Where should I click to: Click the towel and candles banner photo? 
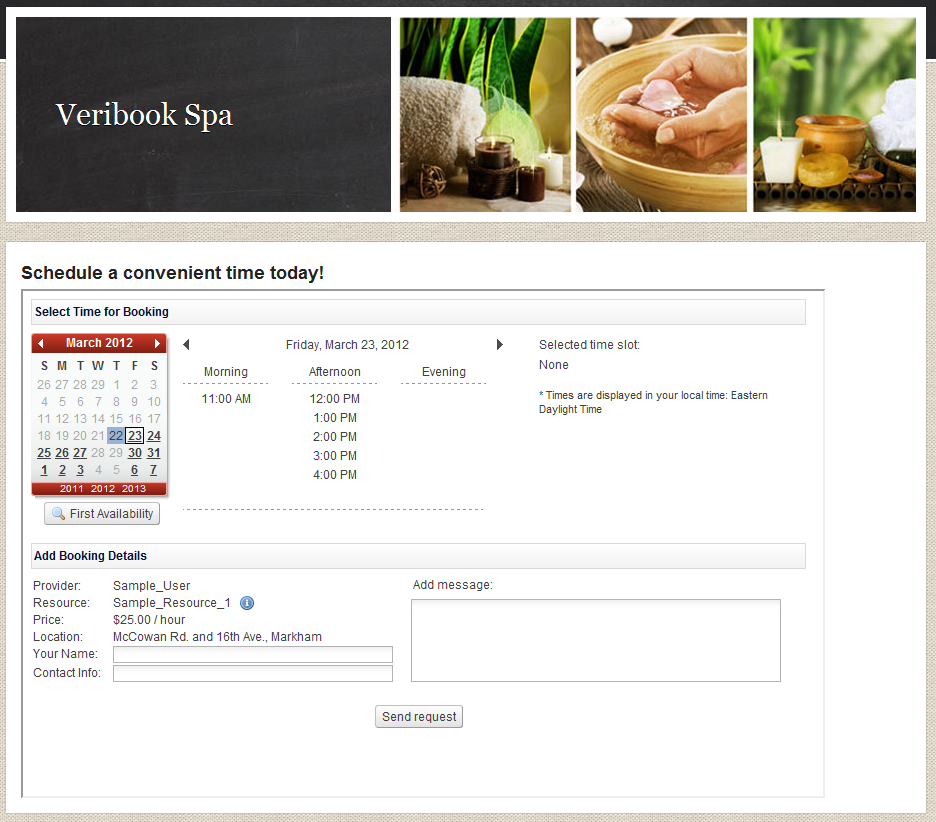(485, 115)
